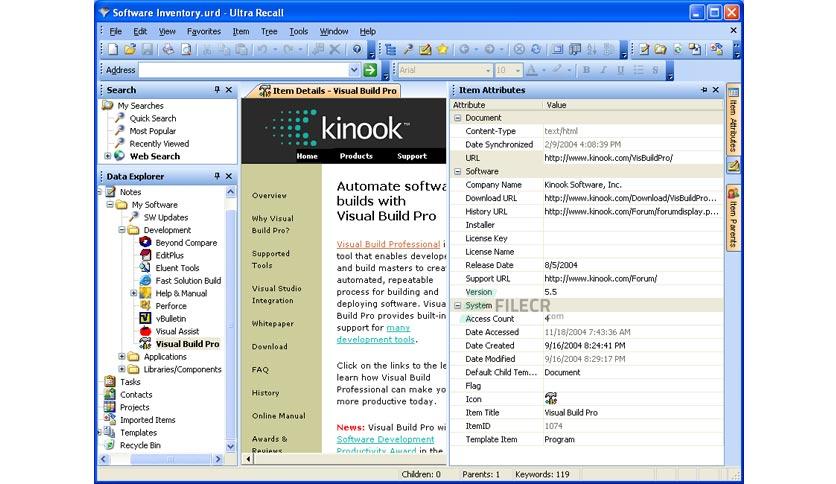Collapse the Software attribute group
This screenshot has width=836, height=484.
click(457, 171)
